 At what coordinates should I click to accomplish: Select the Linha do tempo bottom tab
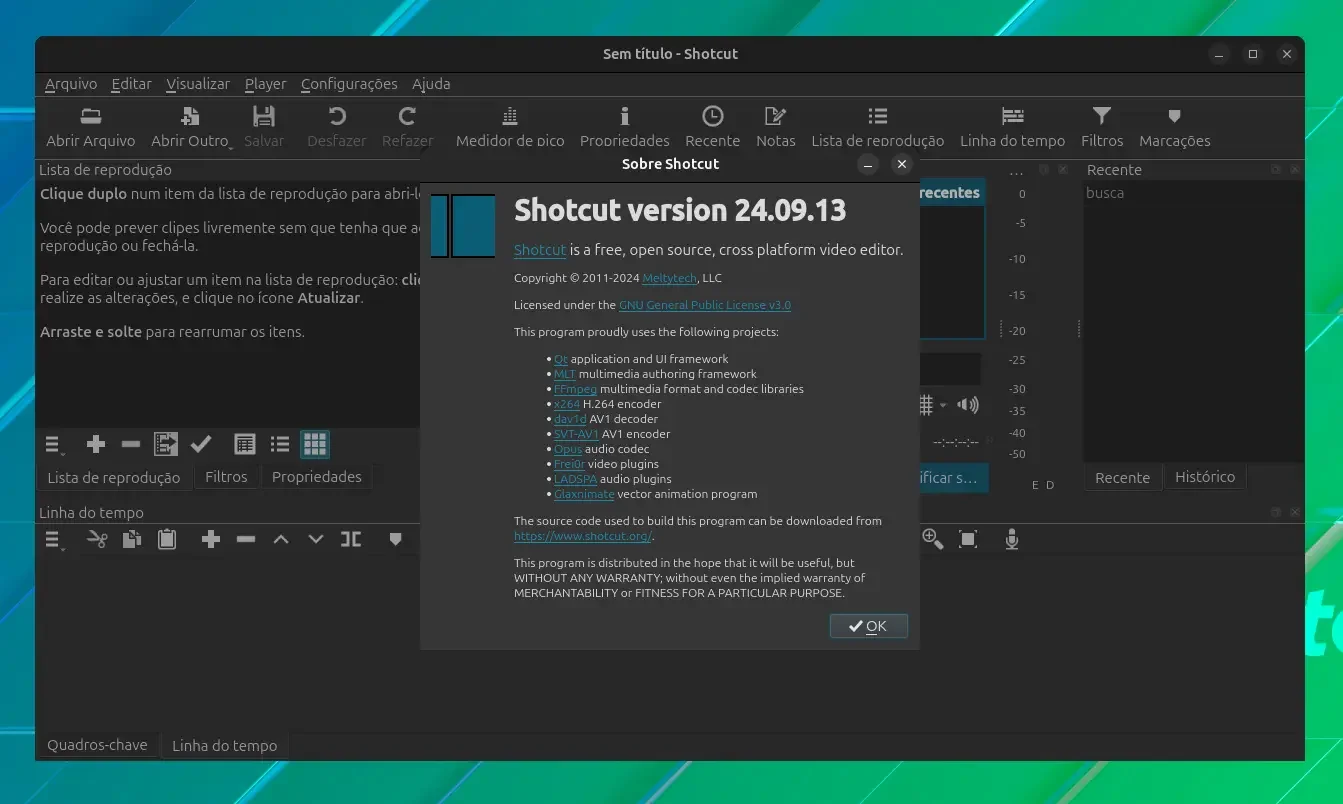[224, 745]
